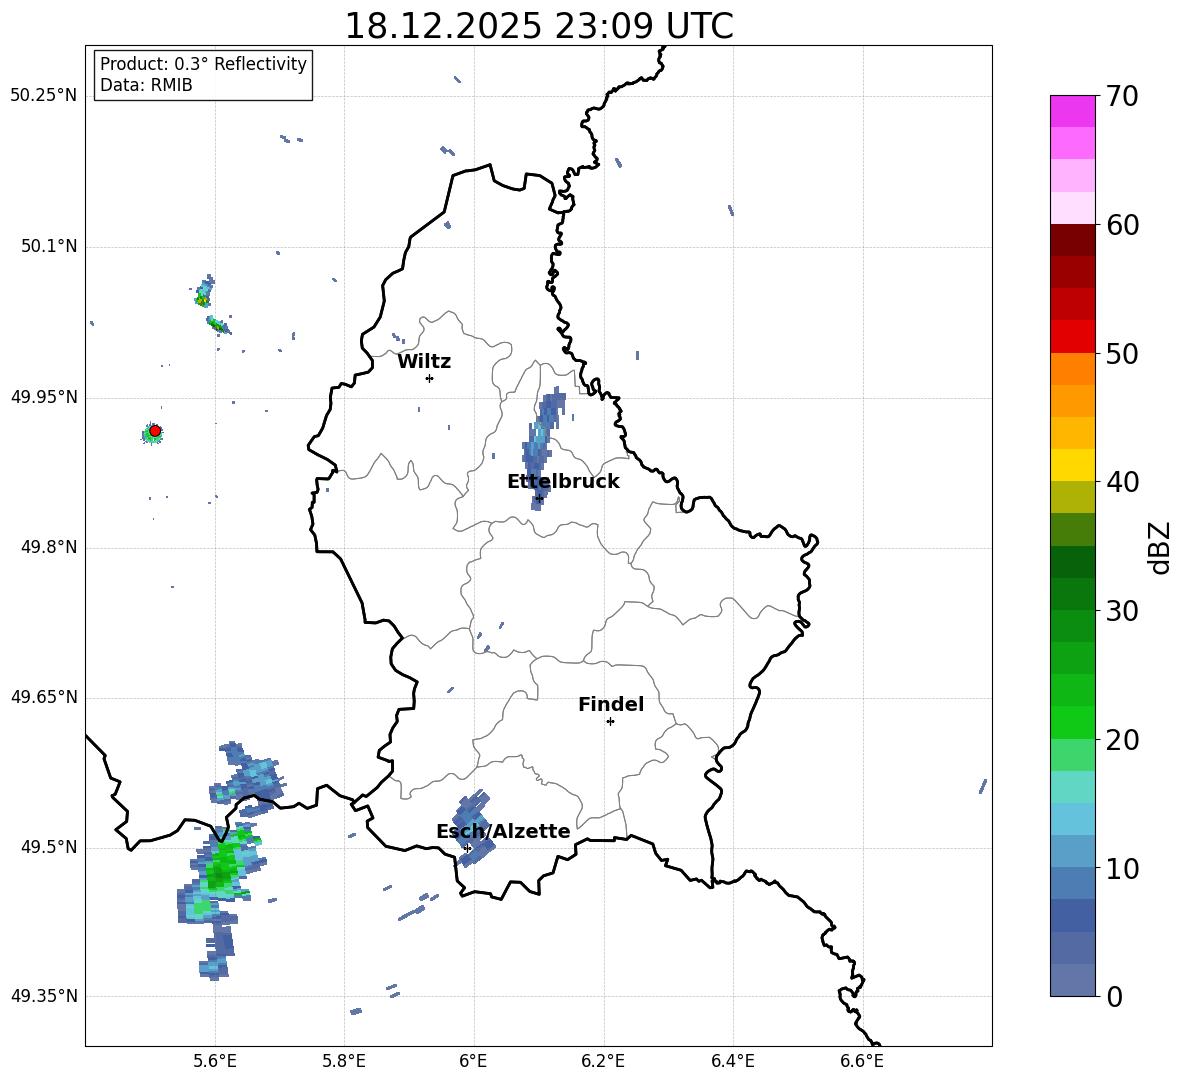Click the colorbar tick value 40
Image resolution: width=1184 pixels, height=1081 pixels.
1122,482
